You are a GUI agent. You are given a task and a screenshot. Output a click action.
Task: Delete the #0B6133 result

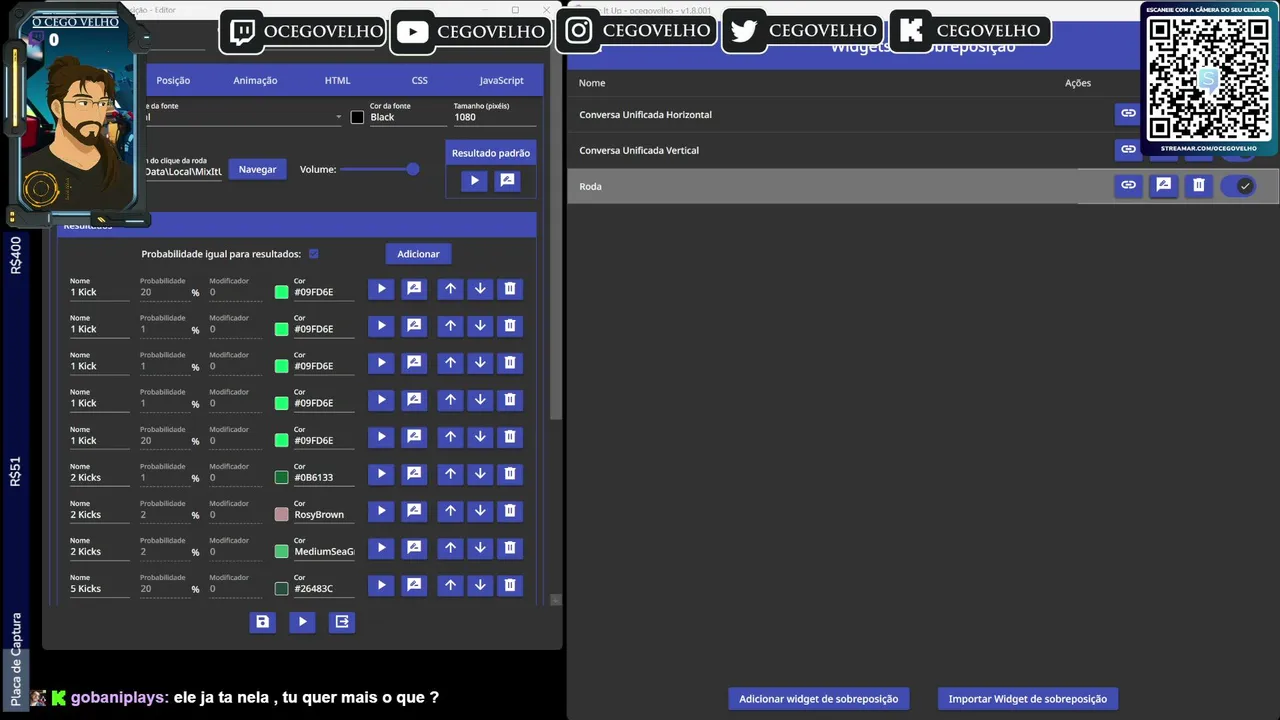click(x=510, y=474)
